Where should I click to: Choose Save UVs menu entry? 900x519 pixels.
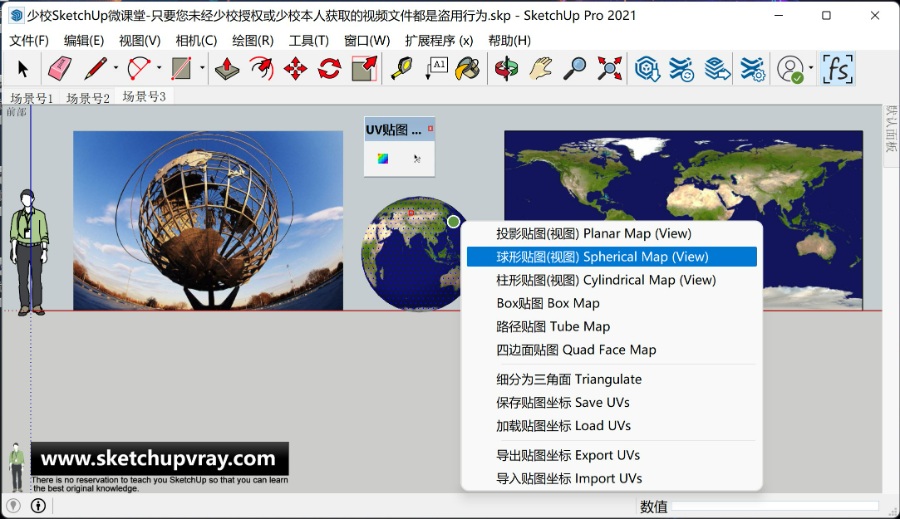click(x=612, y=402)
